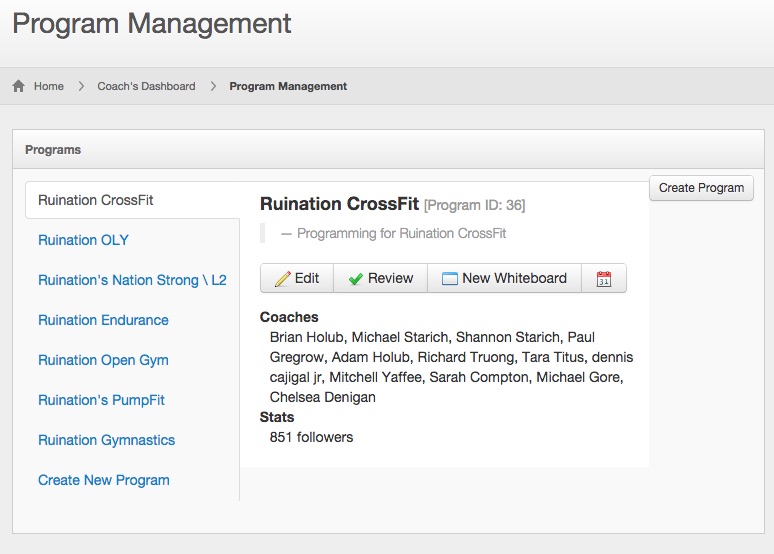Go to Coach's Dashboard breadcrumb

(x=146, y=86)
